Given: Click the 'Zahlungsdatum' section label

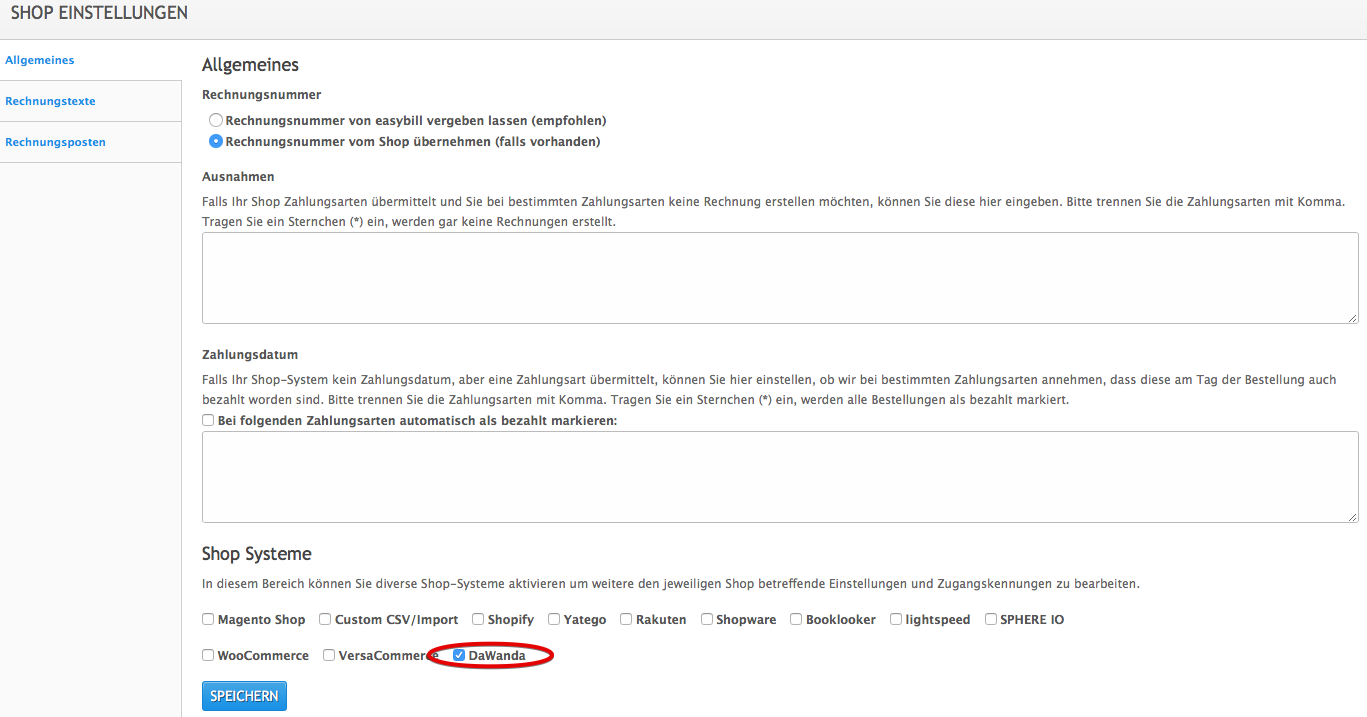Looking at the screenshot, I should tap(250, 355).
